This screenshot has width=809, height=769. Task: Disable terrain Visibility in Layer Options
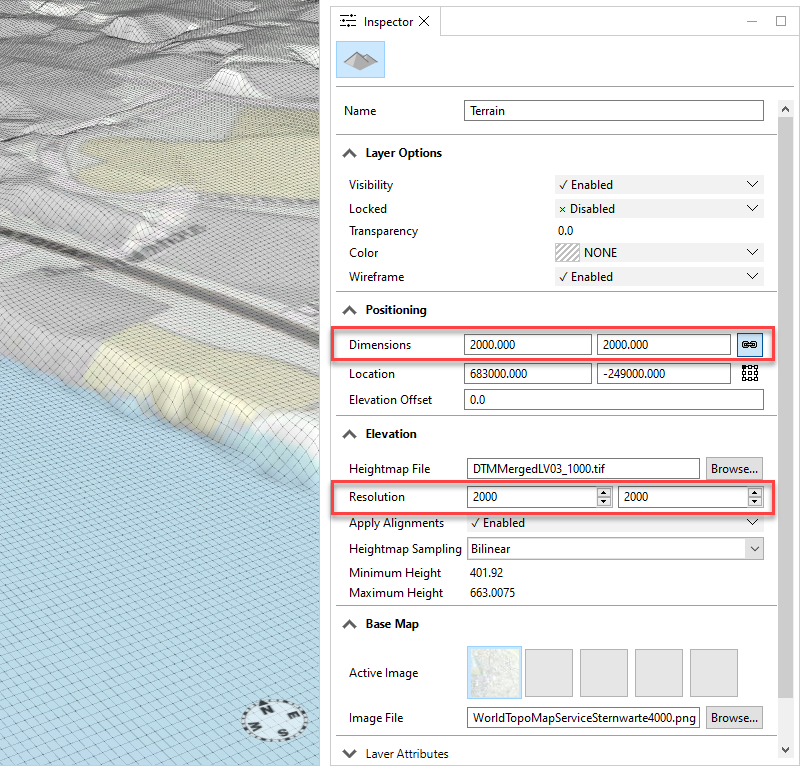[658, 184]
